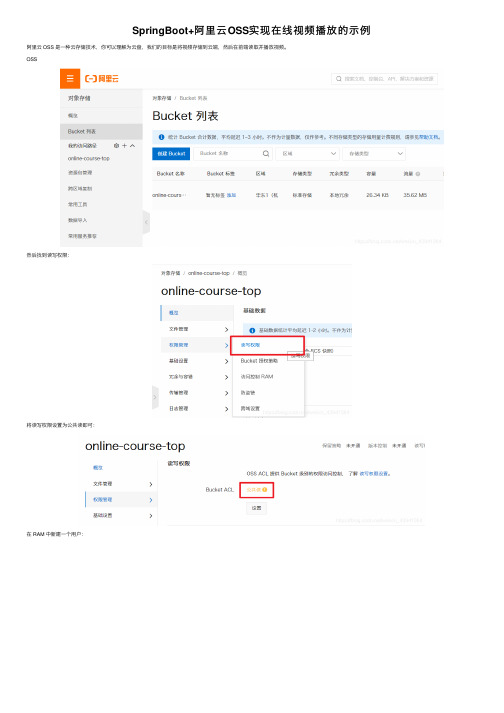This screenshot has height=713, width=504.
Task: Expand 权限管理 chevron in overview screenshot
Action: click(x=227, y=345)
